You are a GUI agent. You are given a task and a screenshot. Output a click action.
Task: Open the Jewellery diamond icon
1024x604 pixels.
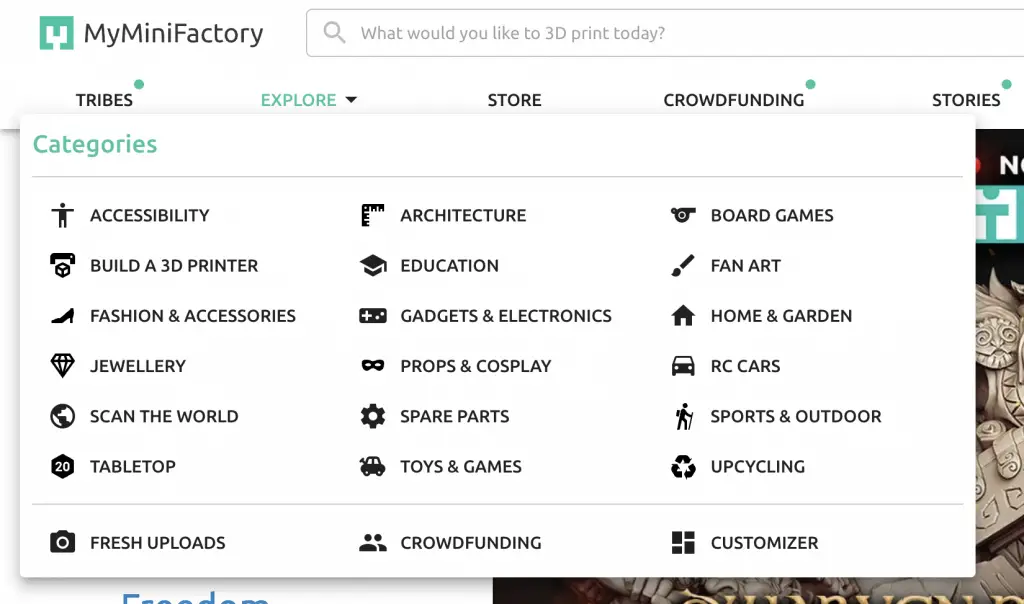pos(63,366)
